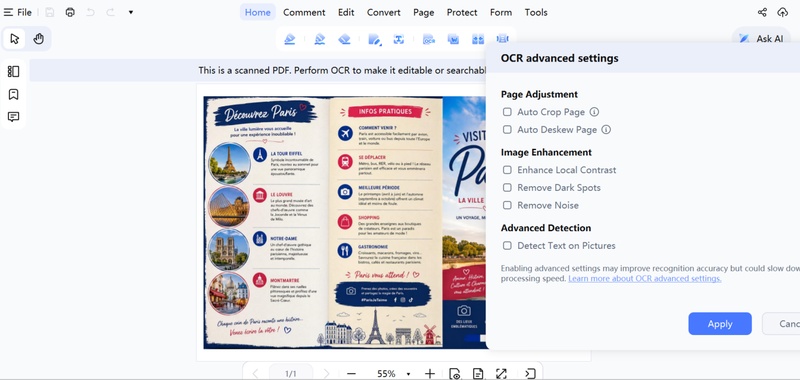Click the Ask AI button

point(761,39)
